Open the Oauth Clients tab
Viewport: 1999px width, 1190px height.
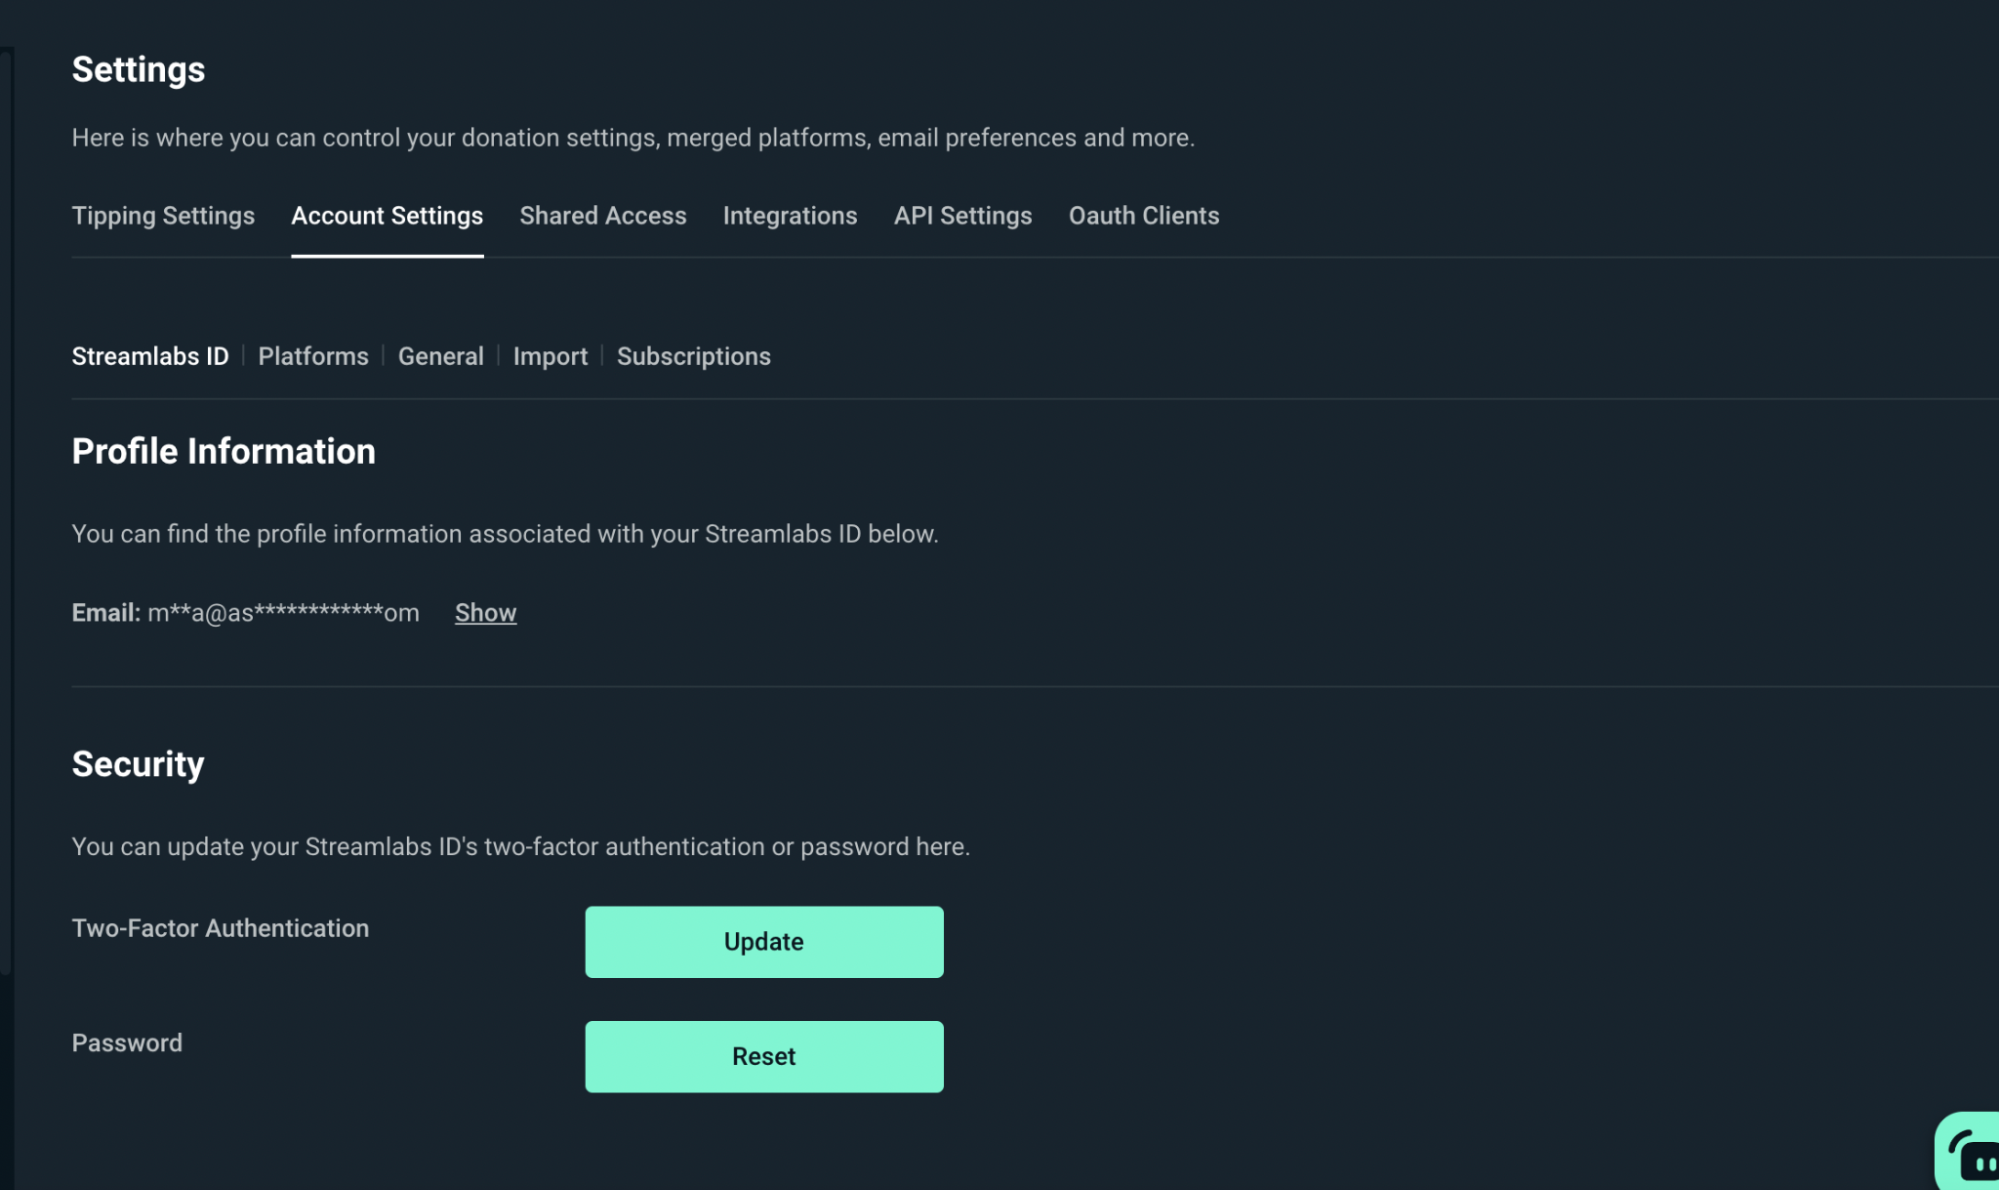[1143, 215]
